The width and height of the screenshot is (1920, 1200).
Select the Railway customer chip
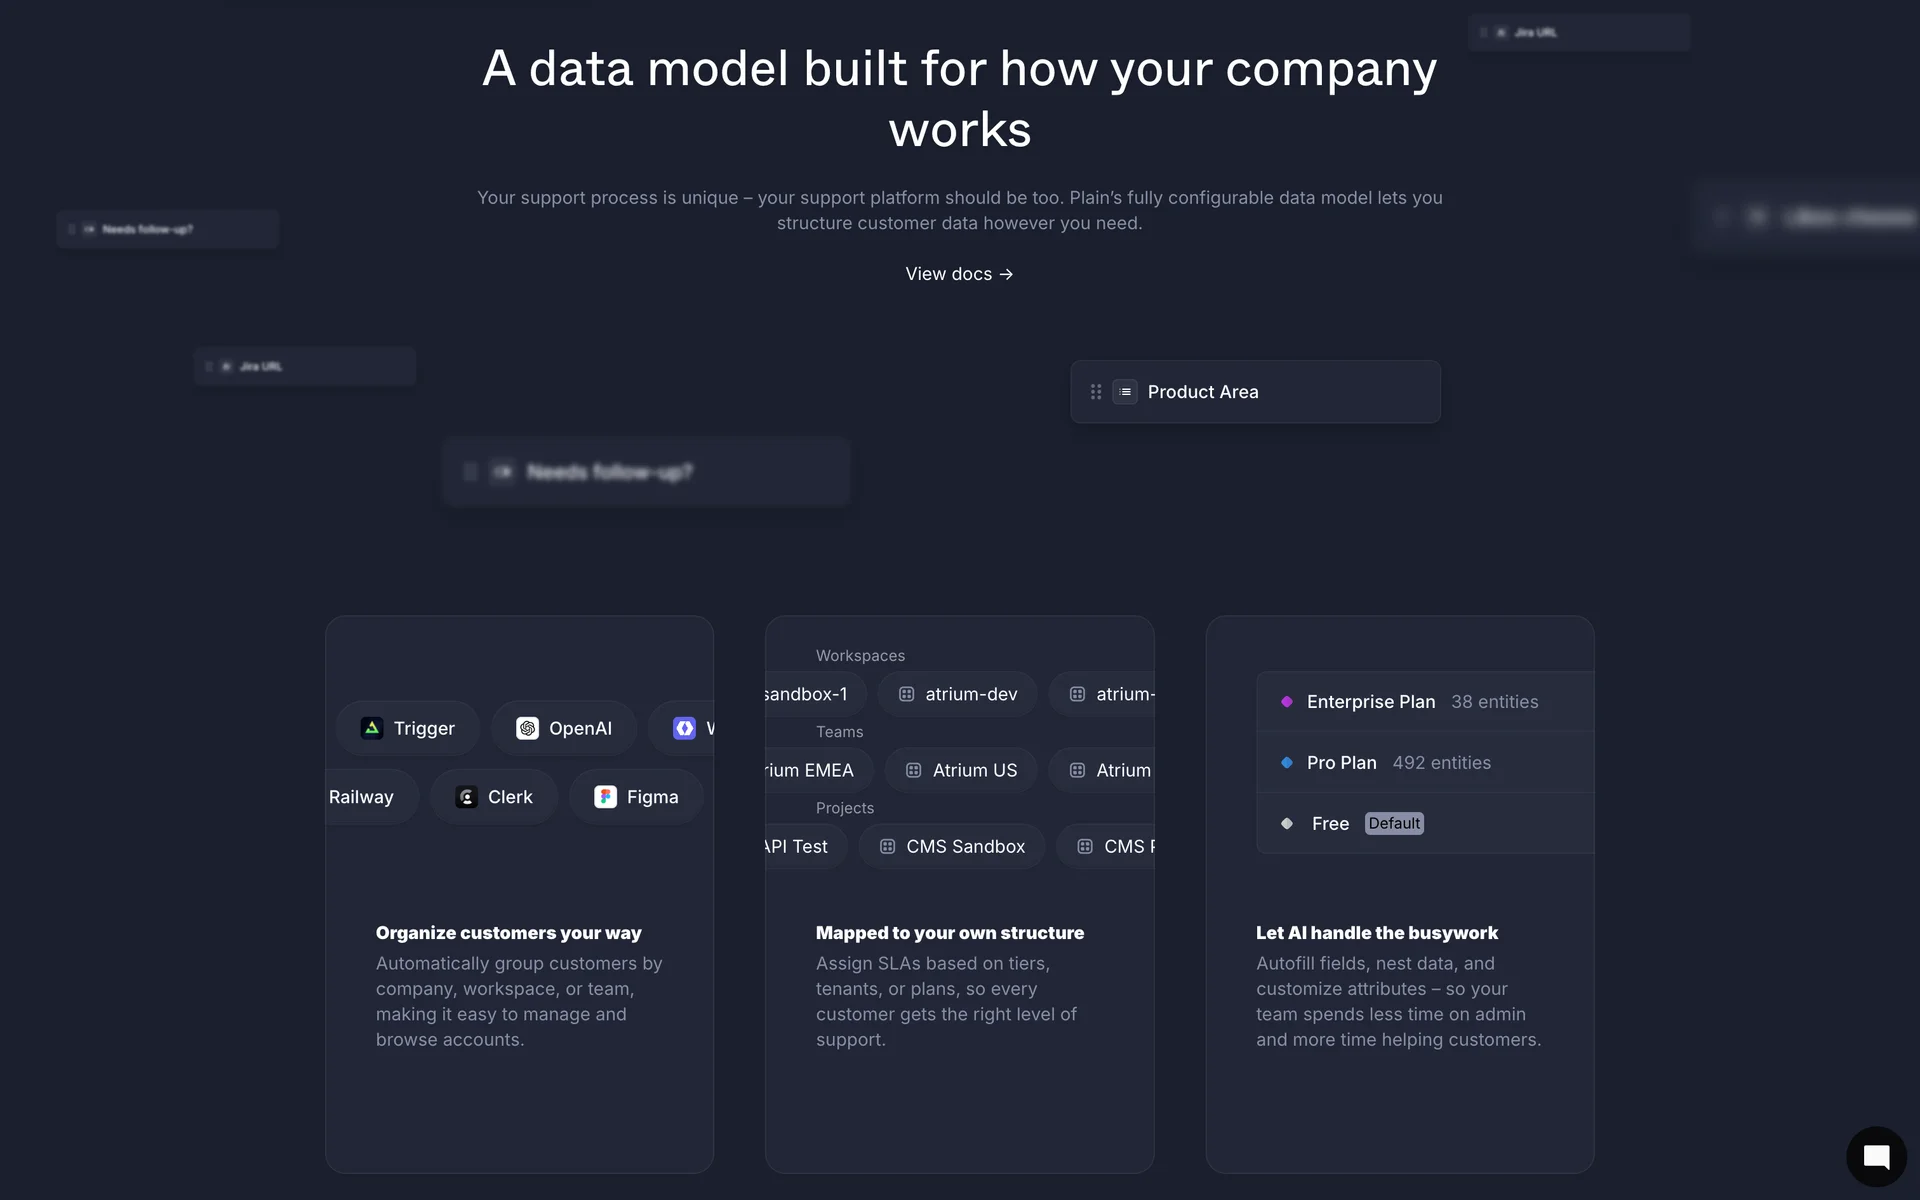pyautogui.click(x=362, y=797)
